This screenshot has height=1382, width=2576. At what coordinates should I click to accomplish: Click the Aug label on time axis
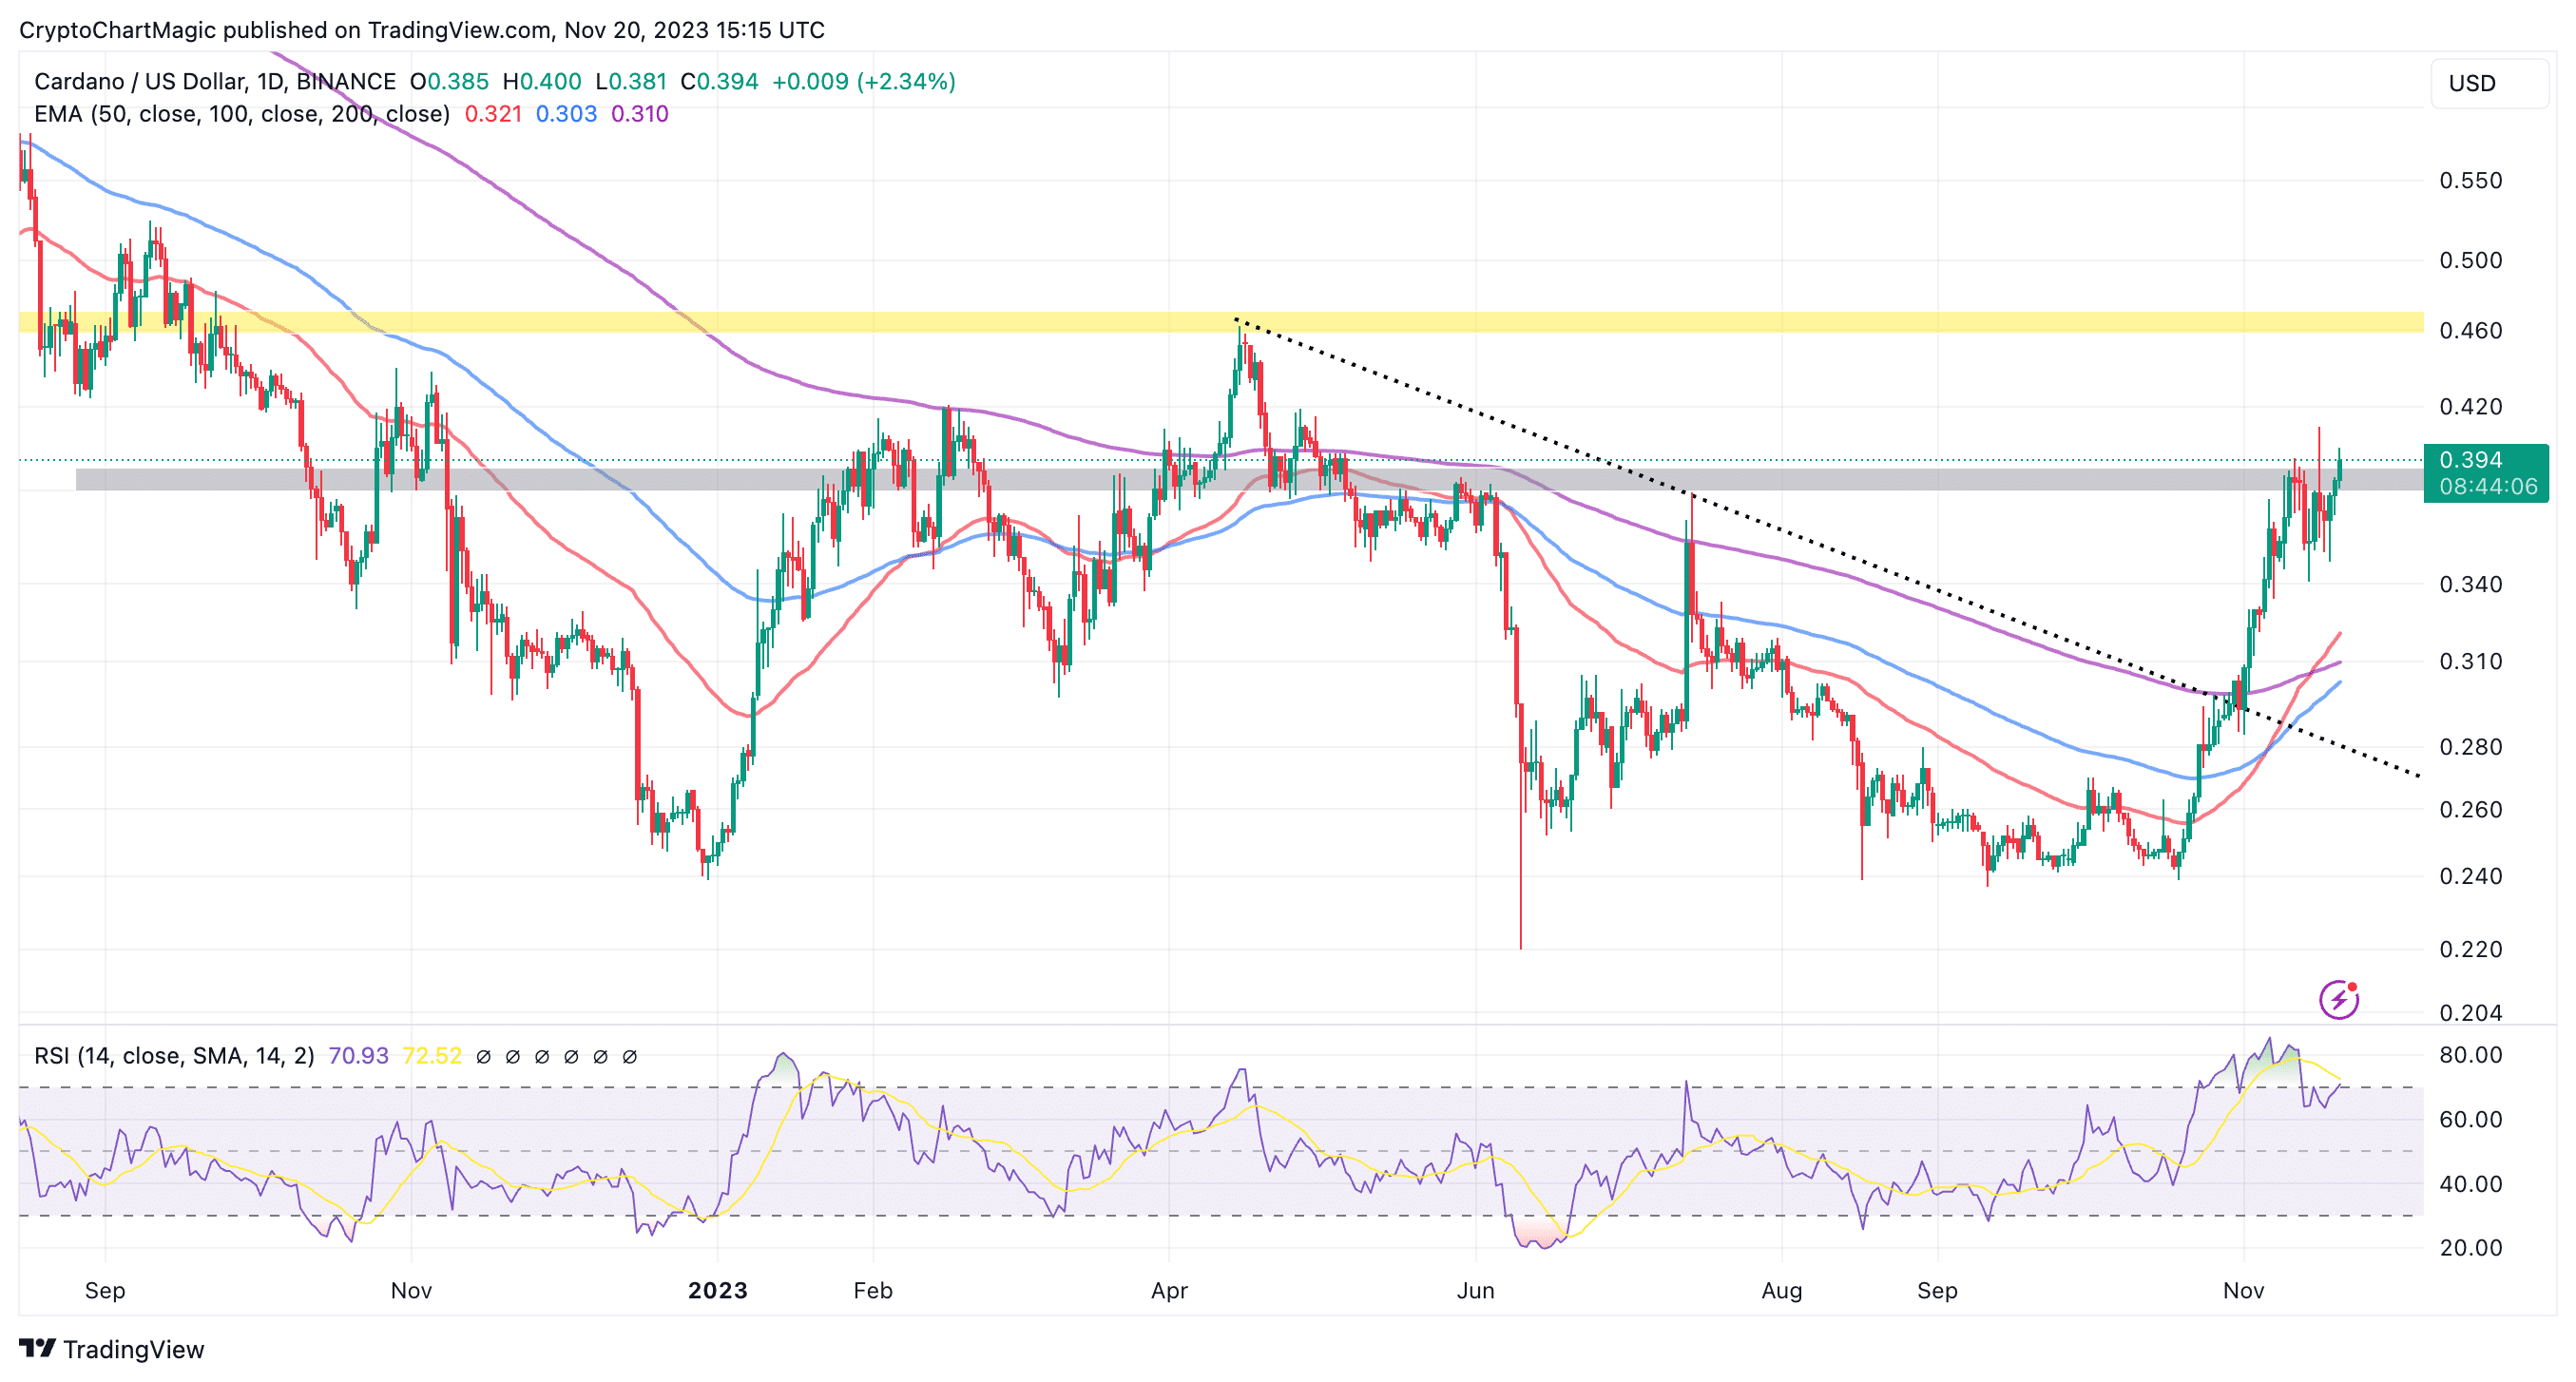tap(1782, 1291)
